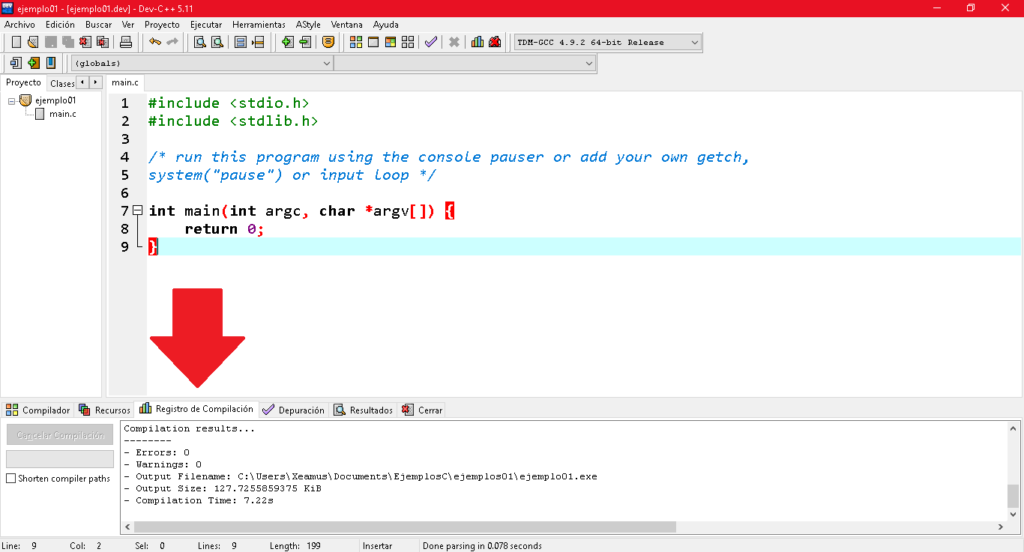
Task: Collapse the main function code fold
Action: tap(137, 210)
